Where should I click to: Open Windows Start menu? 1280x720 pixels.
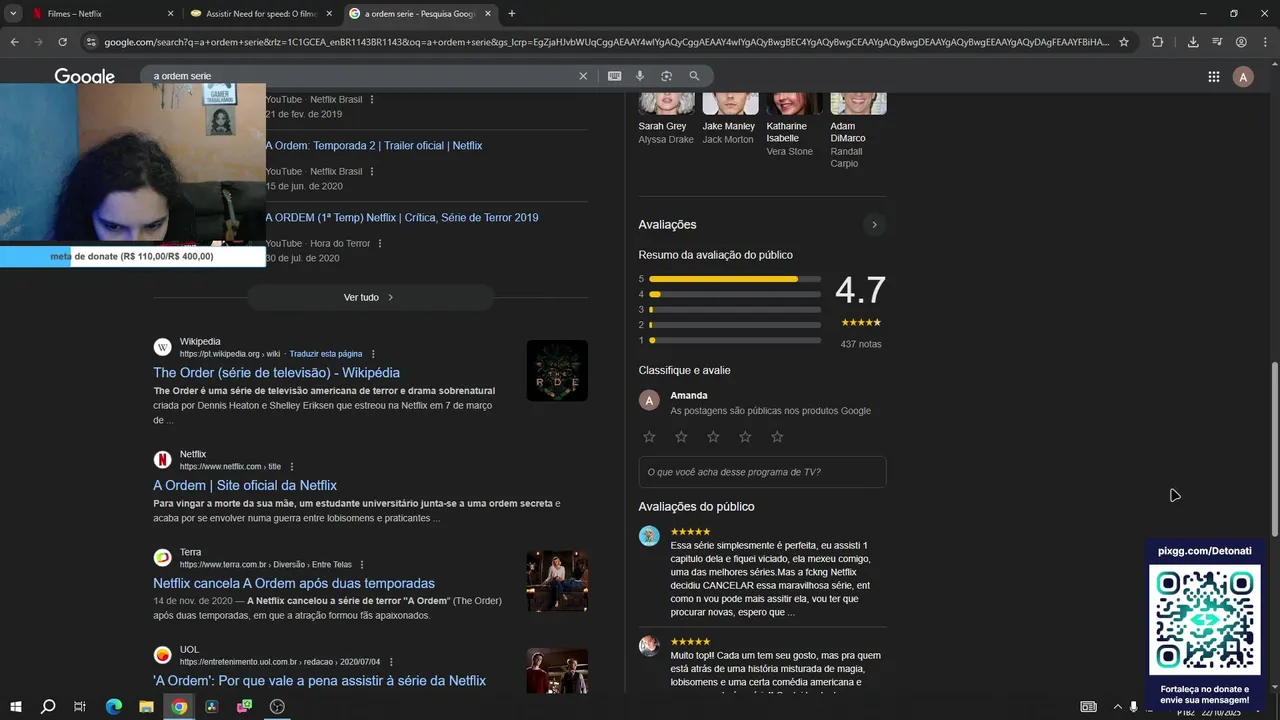point(15,706)
